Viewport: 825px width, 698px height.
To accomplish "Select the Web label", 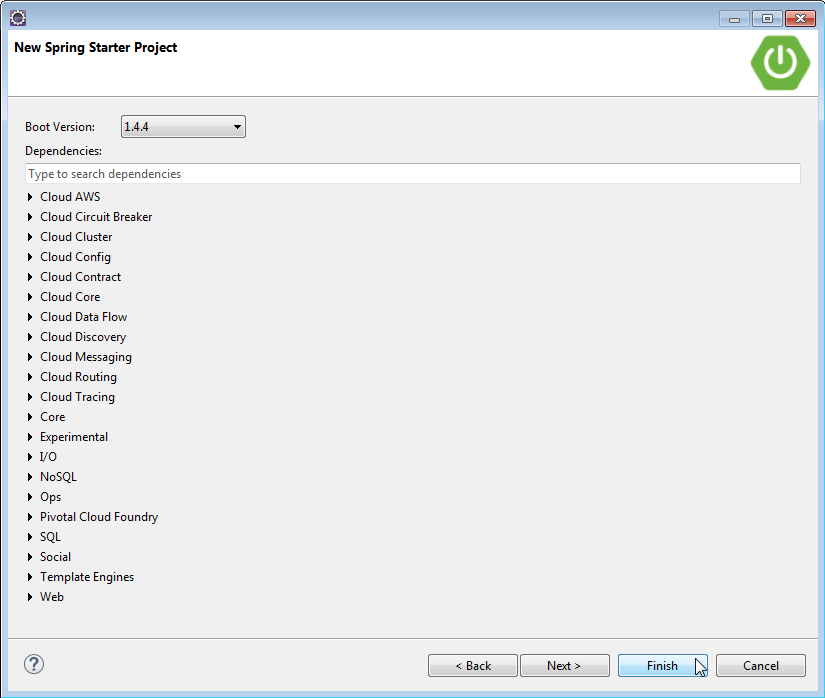I will coord(52,596).
